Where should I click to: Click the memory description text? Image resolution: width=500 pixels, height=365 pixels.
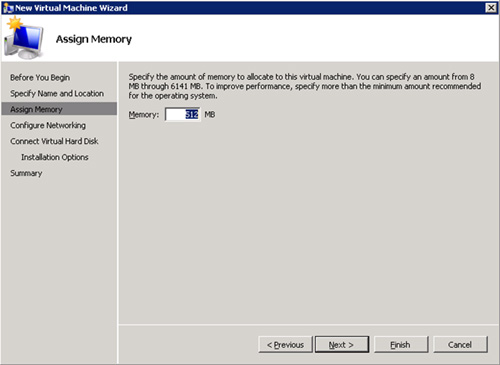[305, 86]
